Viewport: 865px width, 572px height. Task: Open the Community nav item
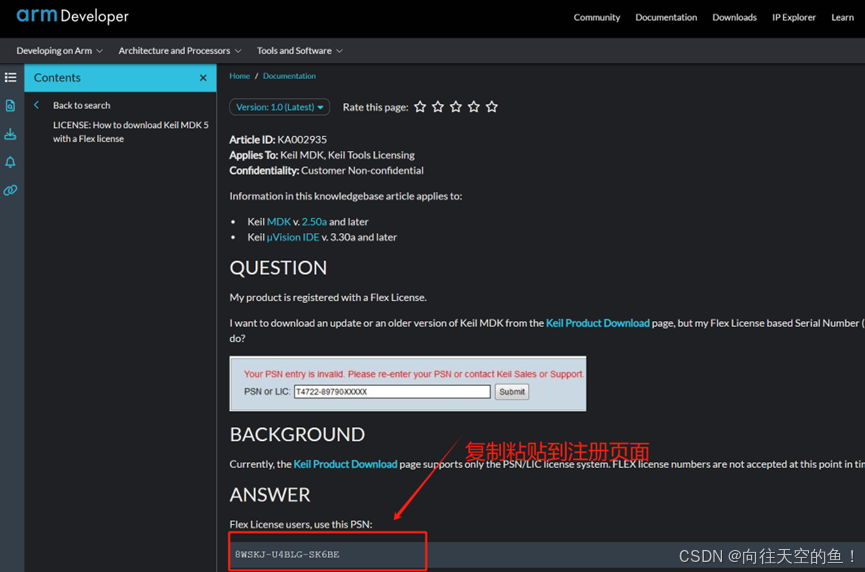click(x=597, y=17)
